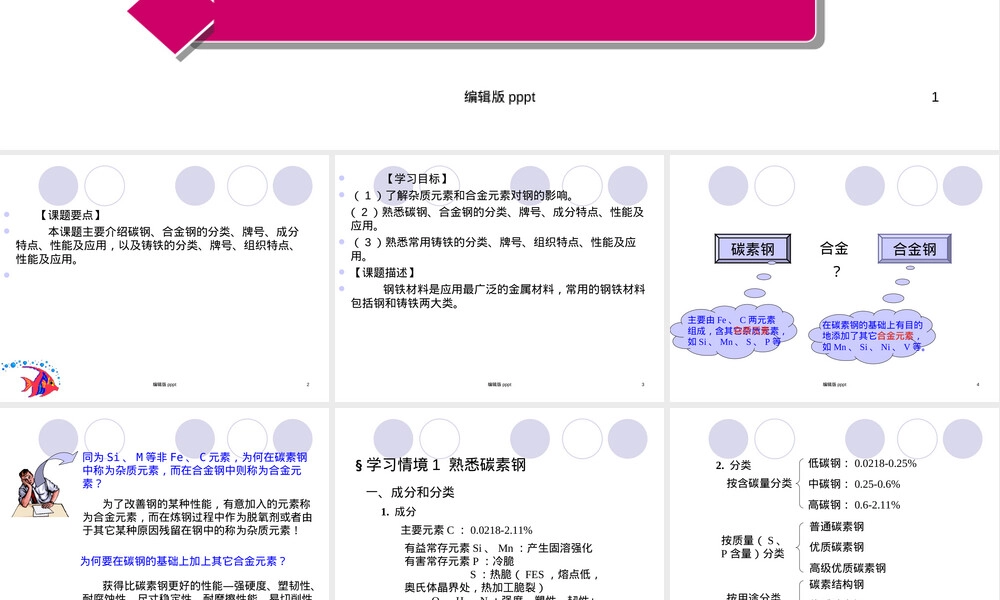The width and height of the screenshot is (1000, 600).
Task: Click objective "（1）了解杂质元素和合金元素对钢的影响"
Action: (462, 195)
